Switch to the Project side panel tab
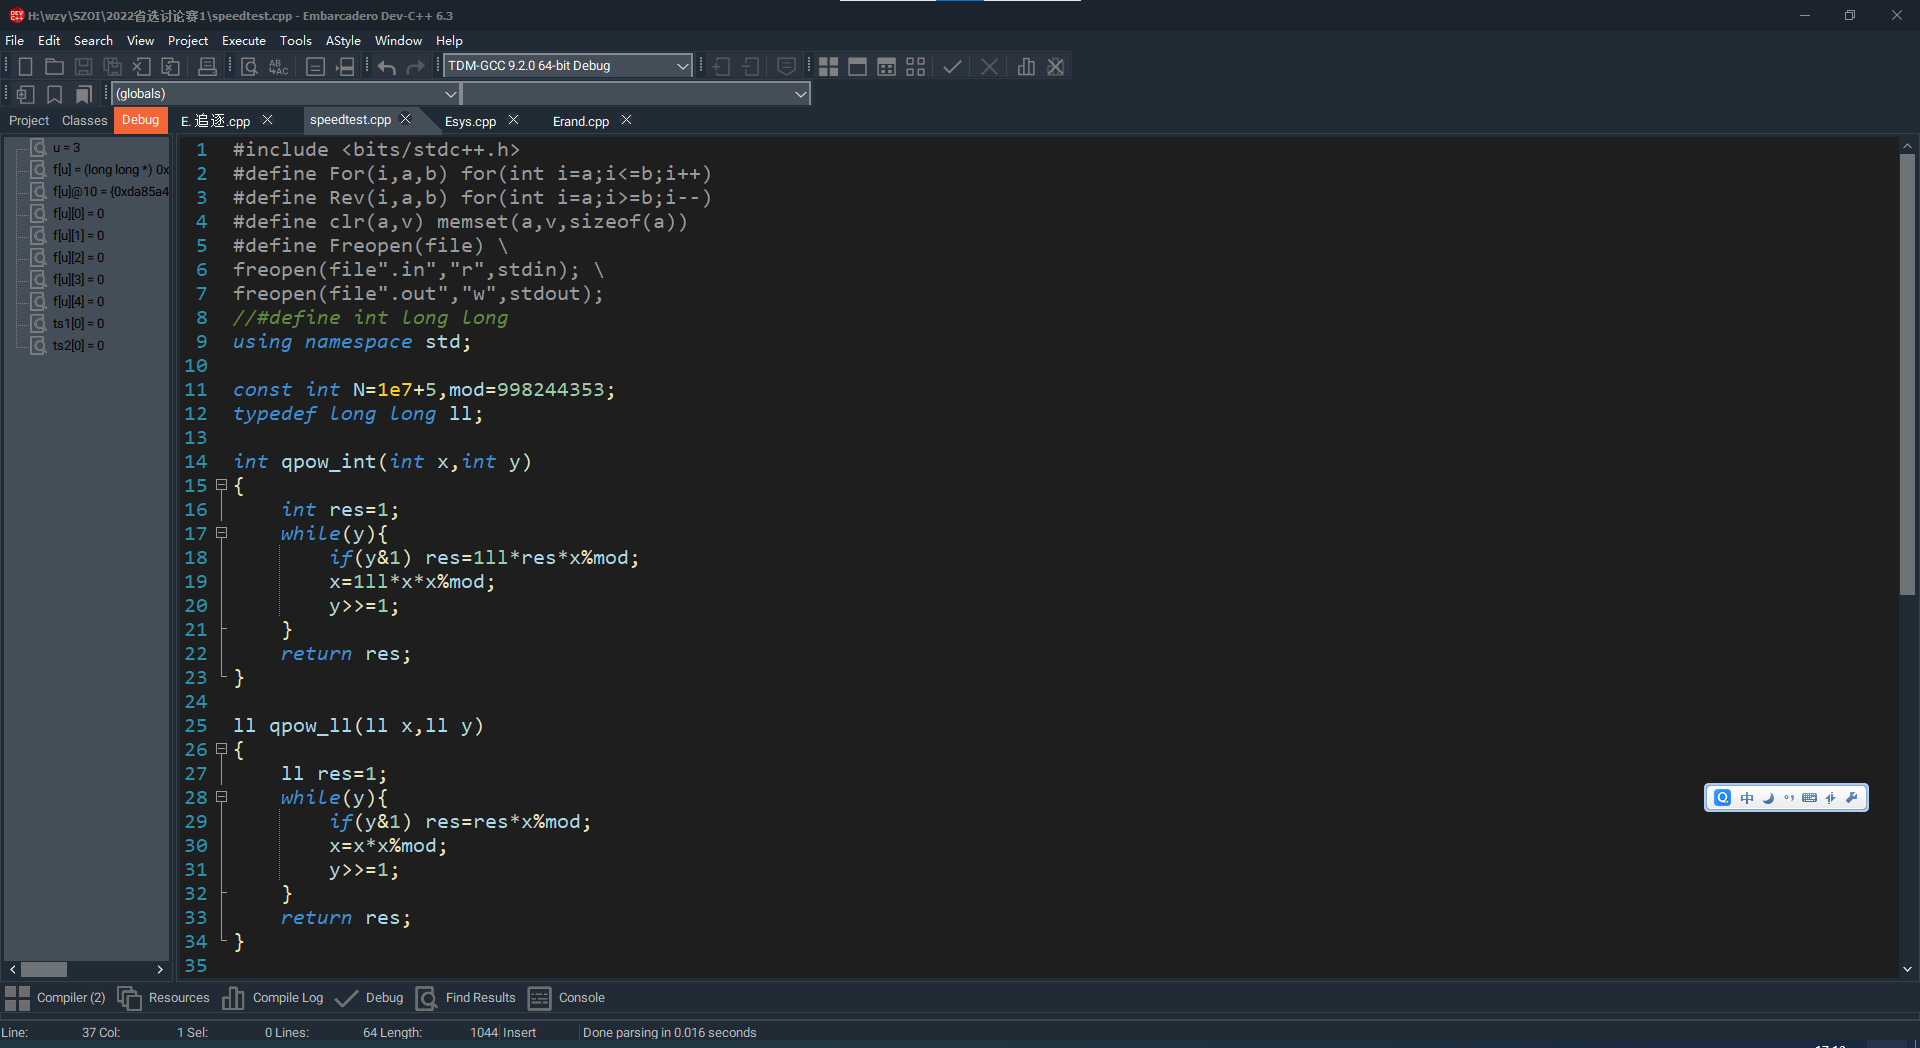The width and height of the screenshot is (1920, 1048). pos(29,121)
